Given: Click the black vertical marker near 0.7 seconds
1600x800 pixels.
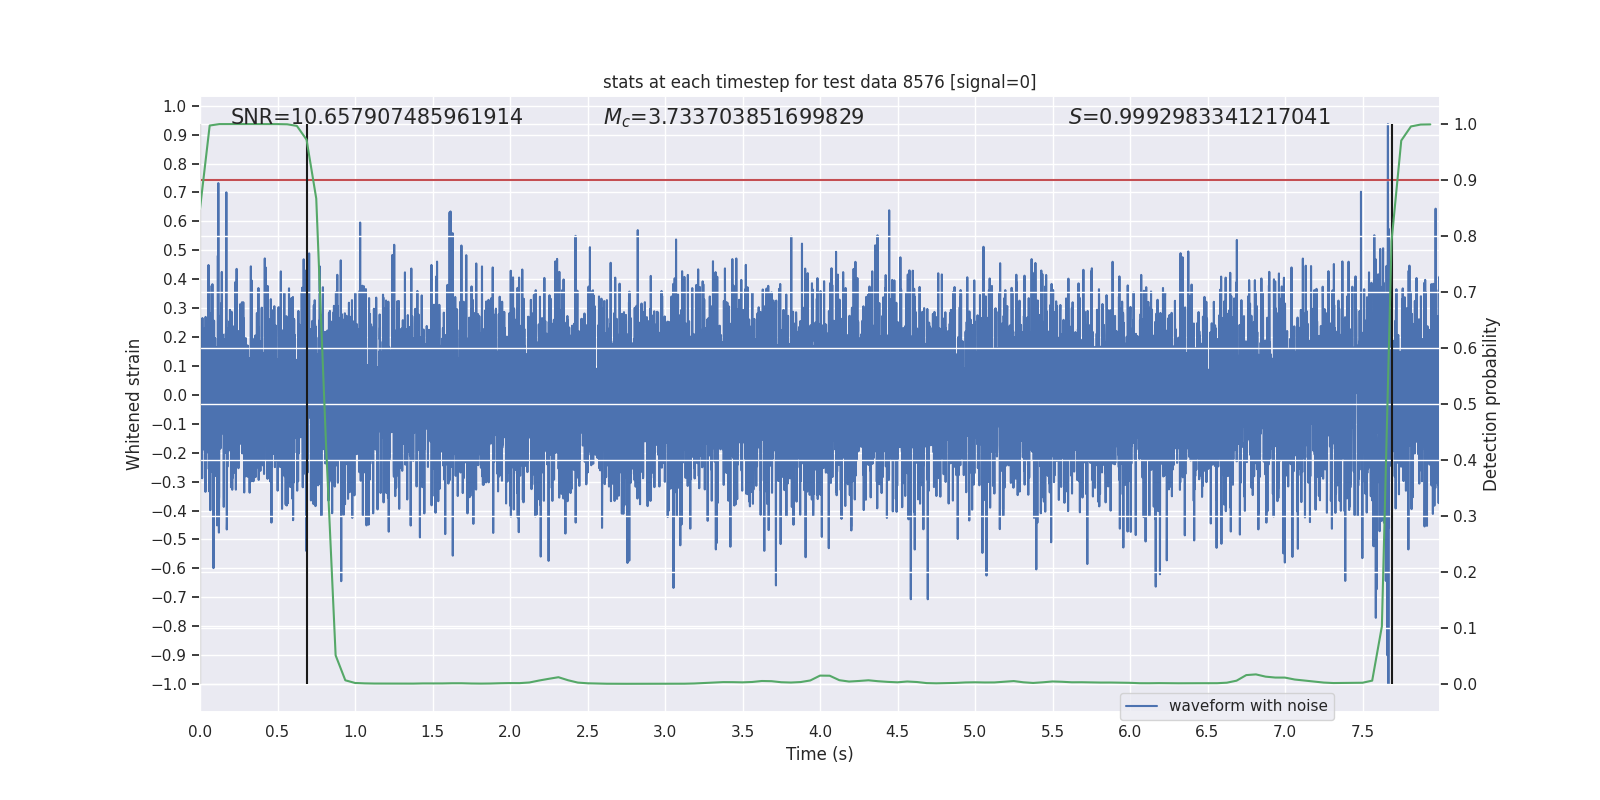Looking at the screenshot, I should (x=307, y=404).
